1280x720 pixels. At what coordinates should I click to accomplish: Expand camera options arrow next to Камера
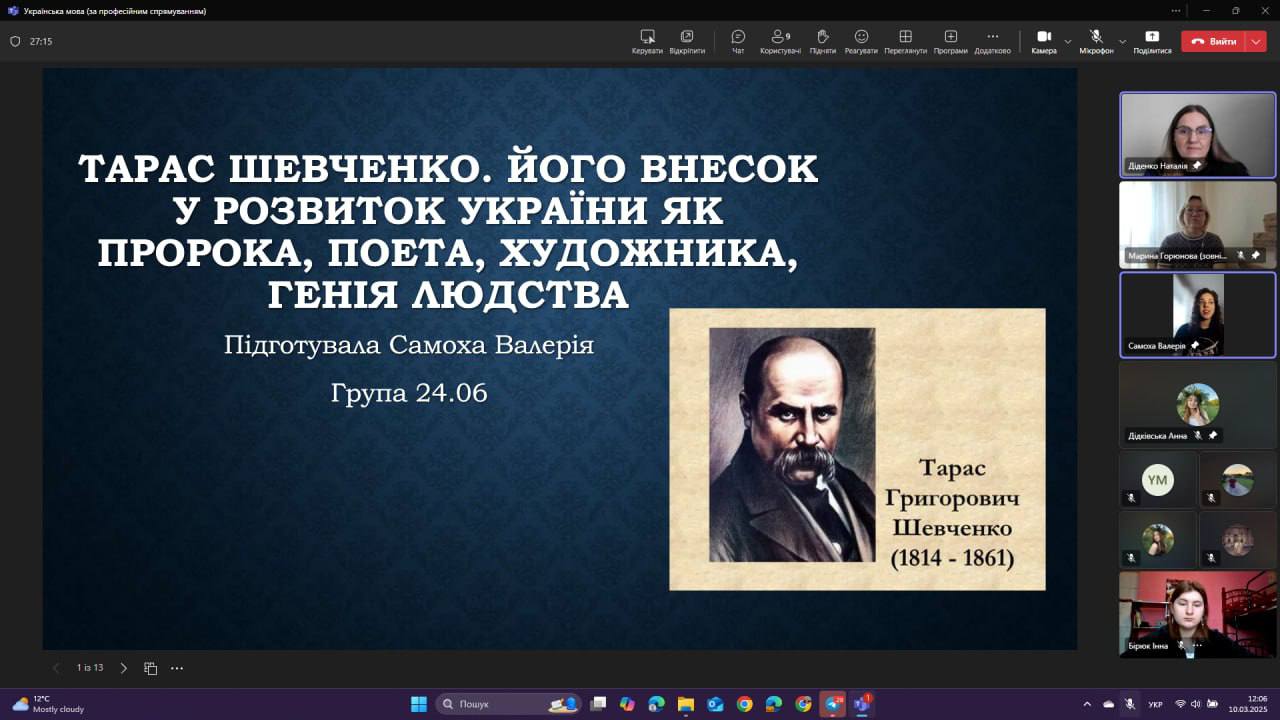pos(1068,42)
